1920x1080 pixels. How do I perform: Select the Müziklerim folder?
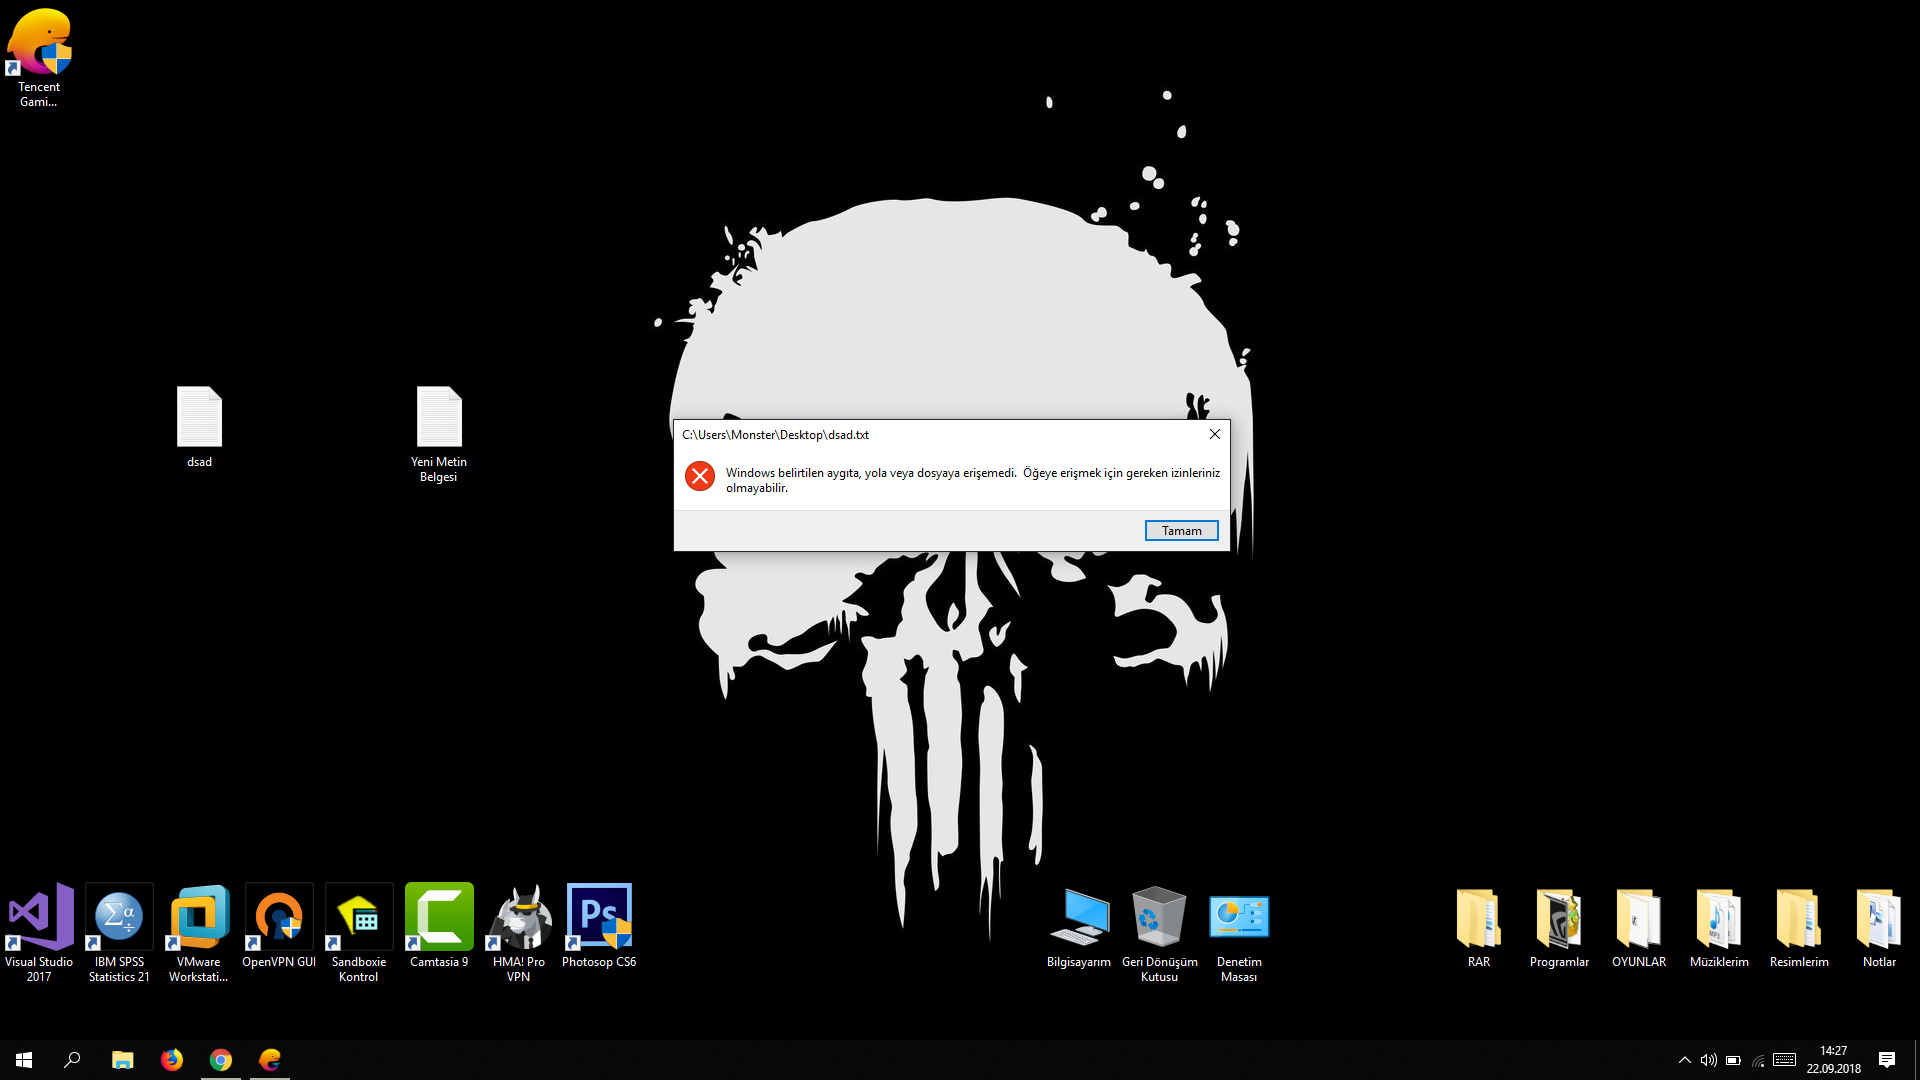pos(1719,927)
